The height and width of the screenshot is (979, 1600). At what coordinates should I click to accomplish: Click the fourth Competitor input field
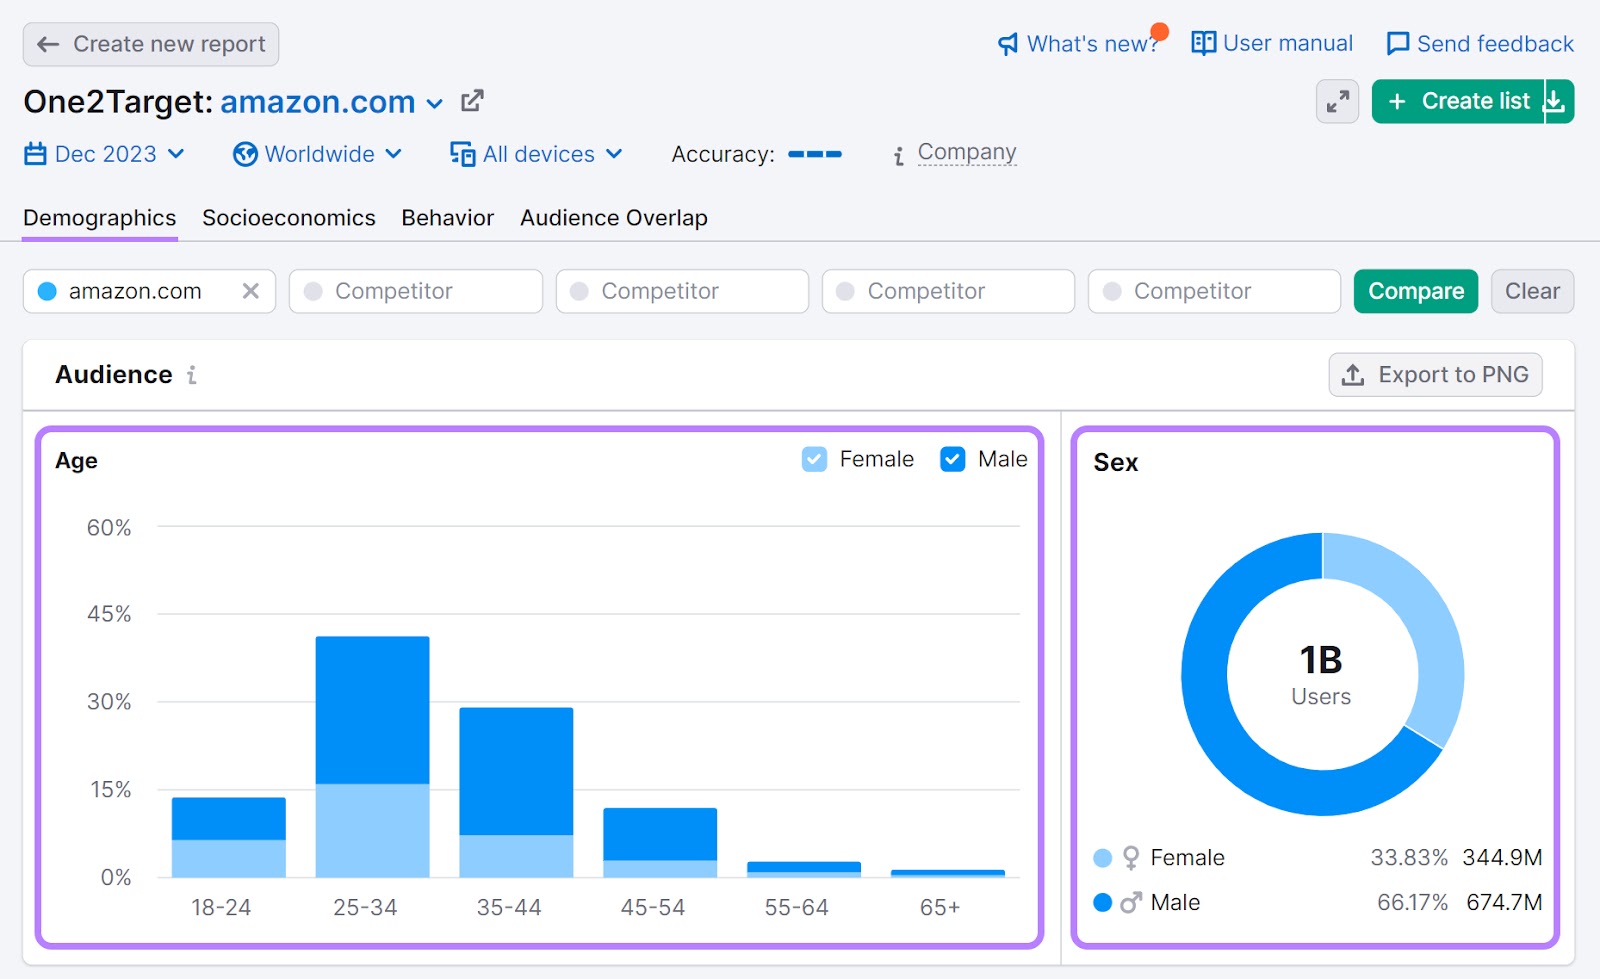pos(1214,291)
